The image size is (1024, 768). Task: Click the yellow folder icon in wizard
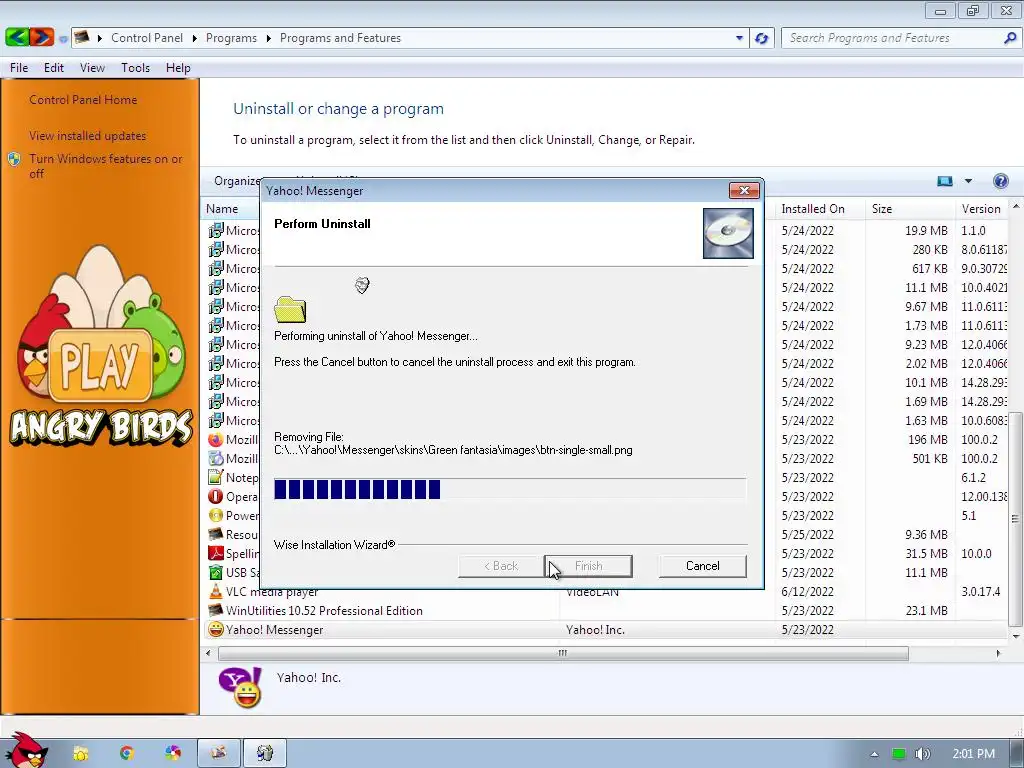pos(290,310)
